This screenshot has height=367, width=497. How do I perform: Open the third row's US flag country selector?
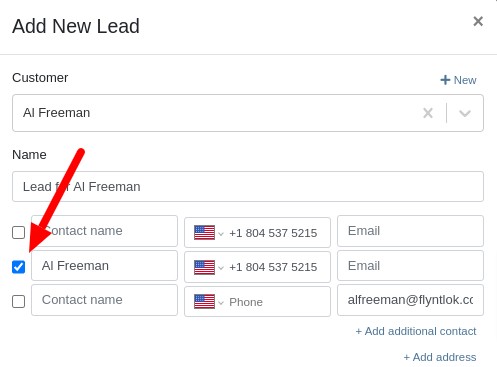click(x=204, y=302)
